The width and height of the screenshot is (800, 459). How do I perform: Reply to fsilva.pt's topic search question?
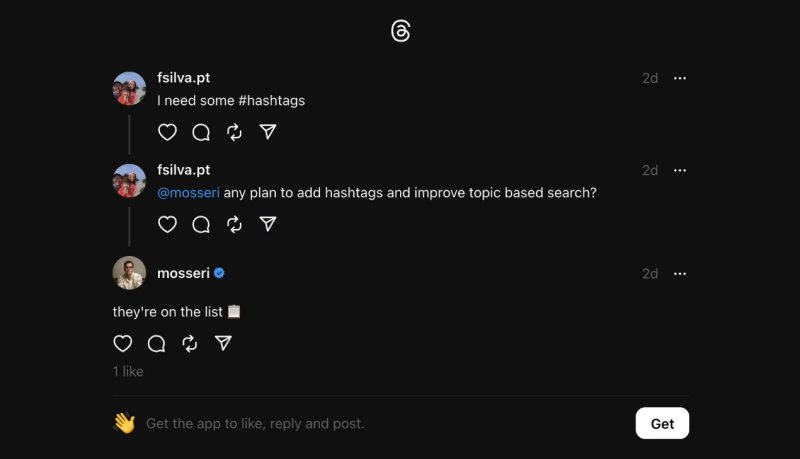(x=201, y=224)
